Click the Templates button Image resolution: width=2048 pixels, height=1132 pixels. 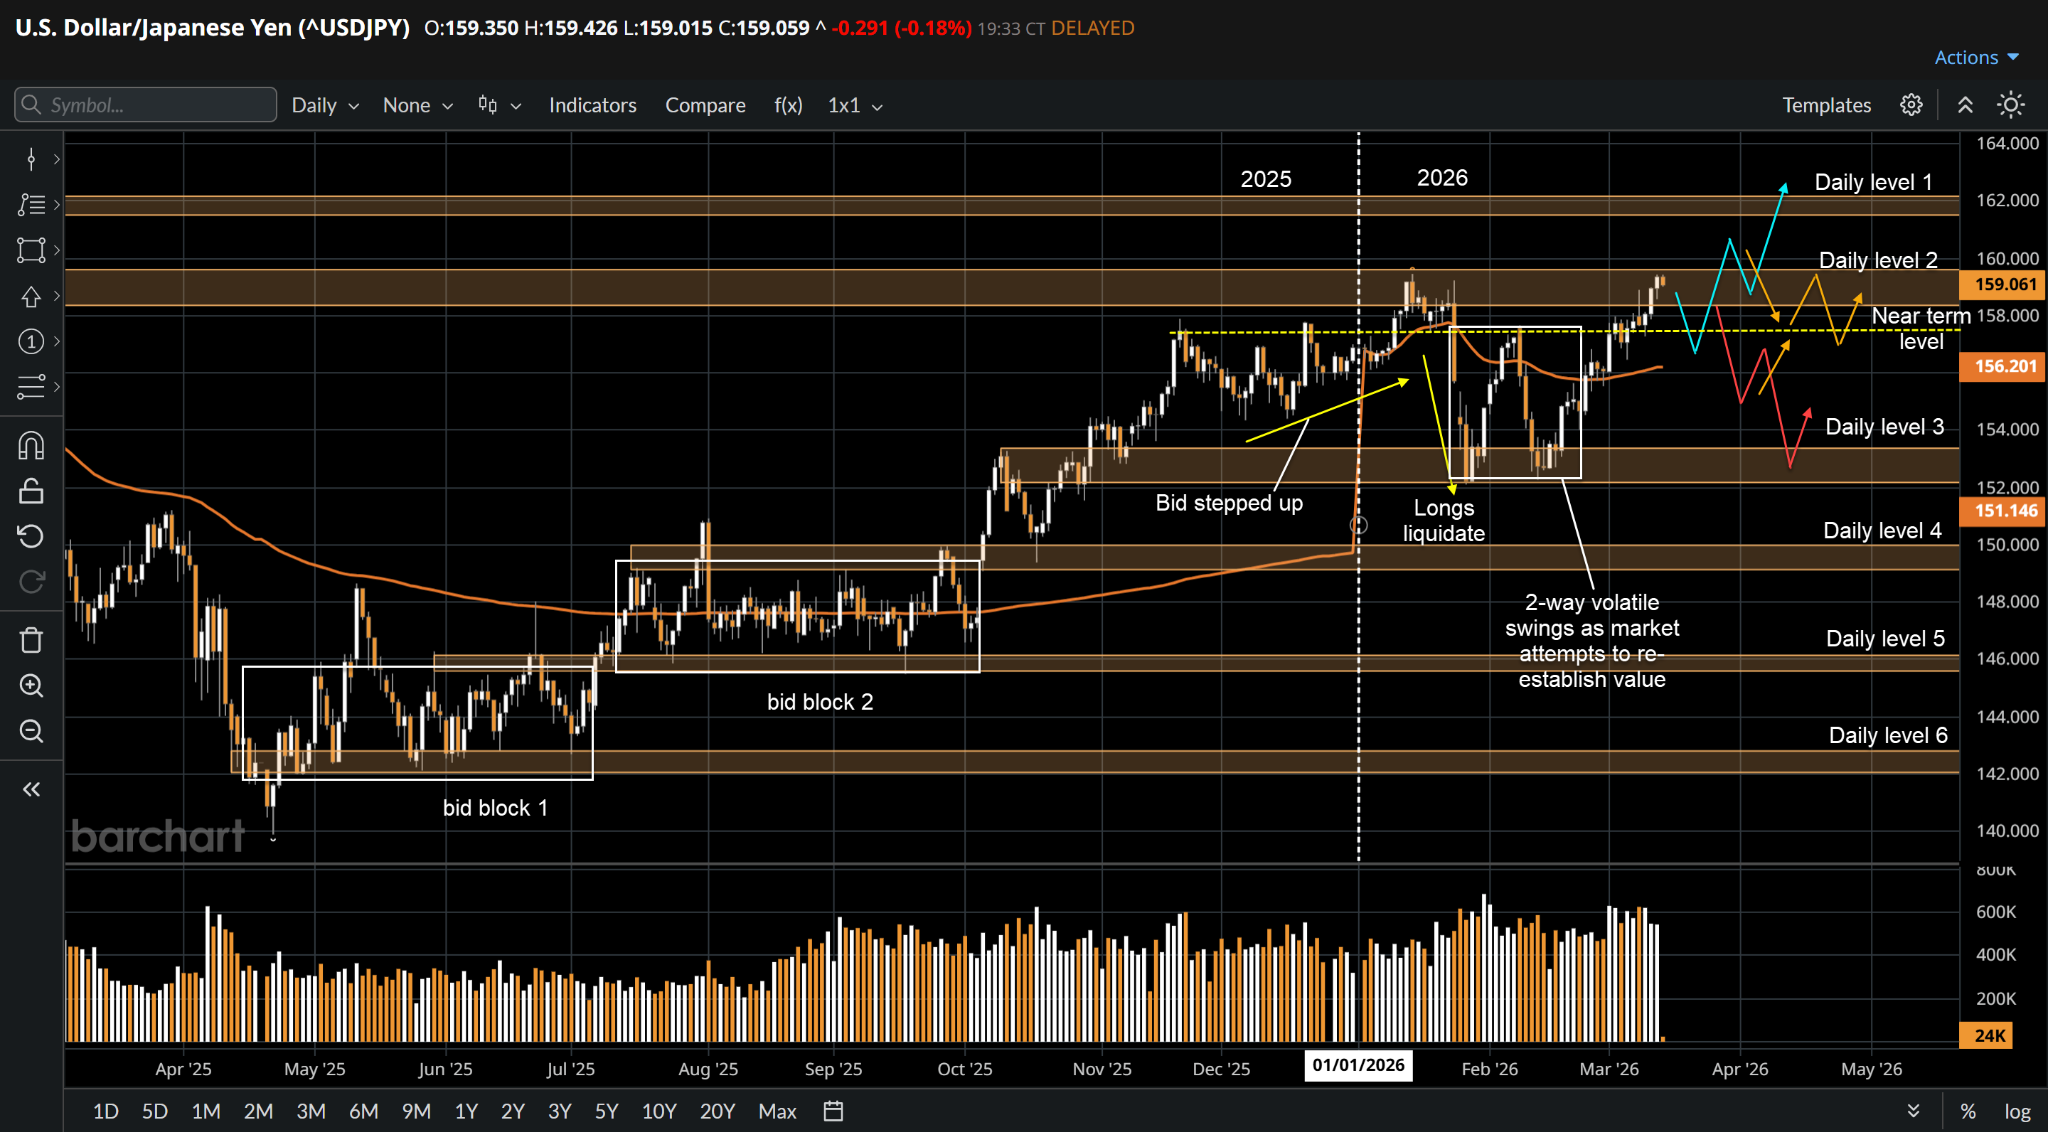click(1826, 105)
